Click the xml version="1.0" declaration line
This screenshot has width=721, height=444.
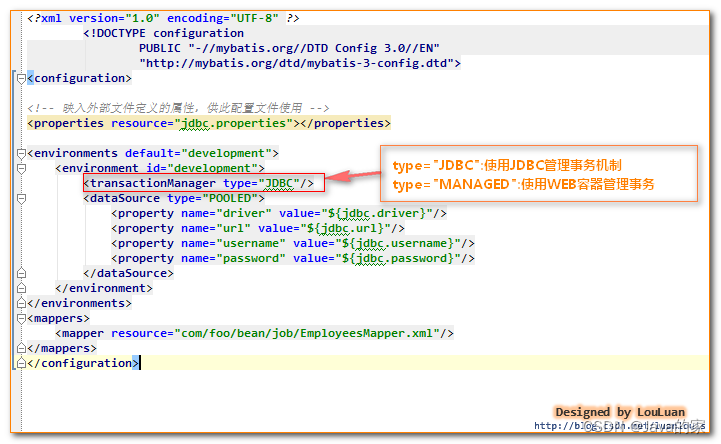[163, 18]
